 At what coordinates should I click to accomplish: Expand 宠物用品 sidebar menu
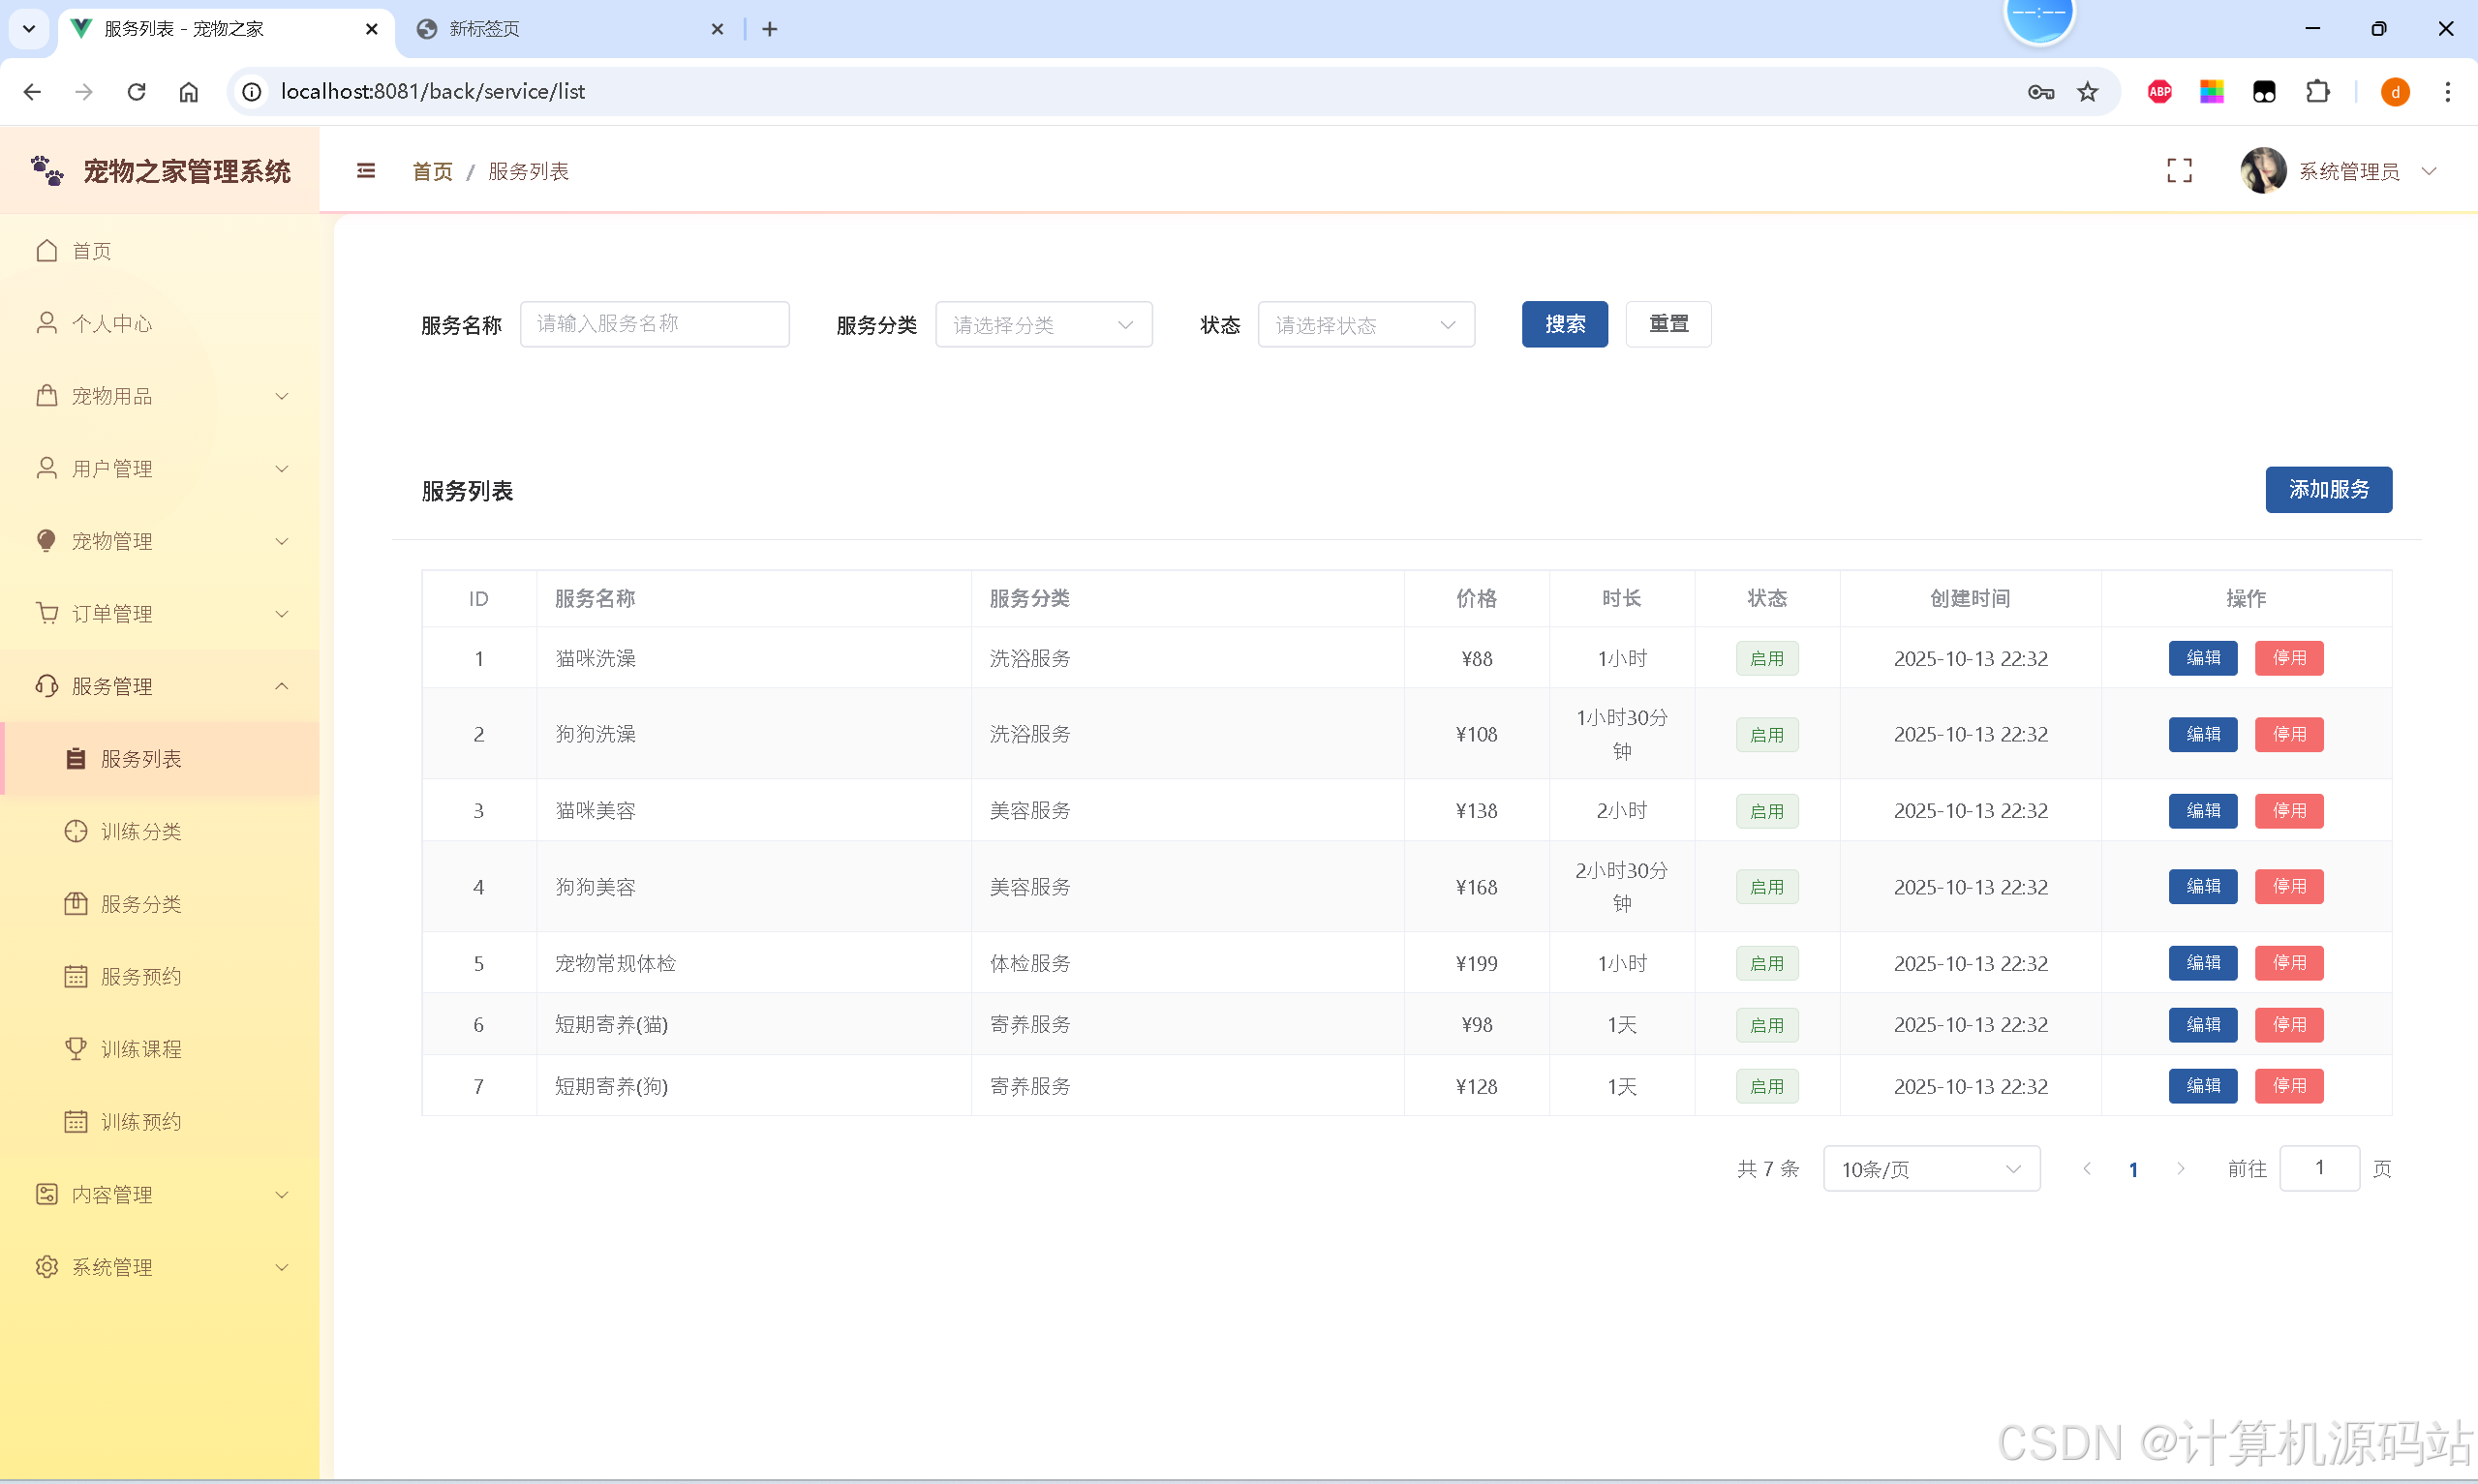pyautogui.click(x=160, y=396)
